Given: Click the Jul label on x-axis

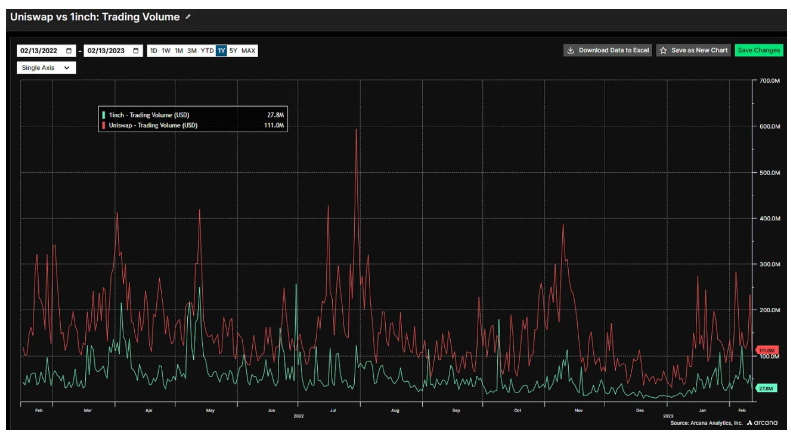Looking at the screenshot, I should tap(333, 410).
